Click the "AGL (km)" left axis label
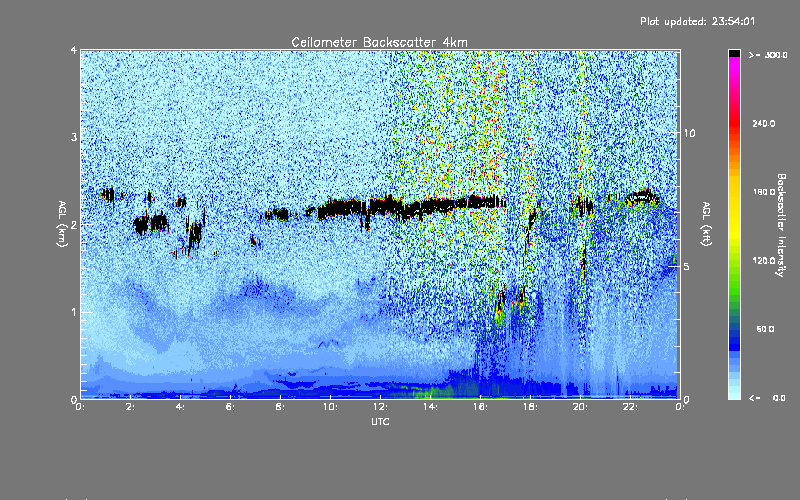The image size is (800, 500). [62, 224]
